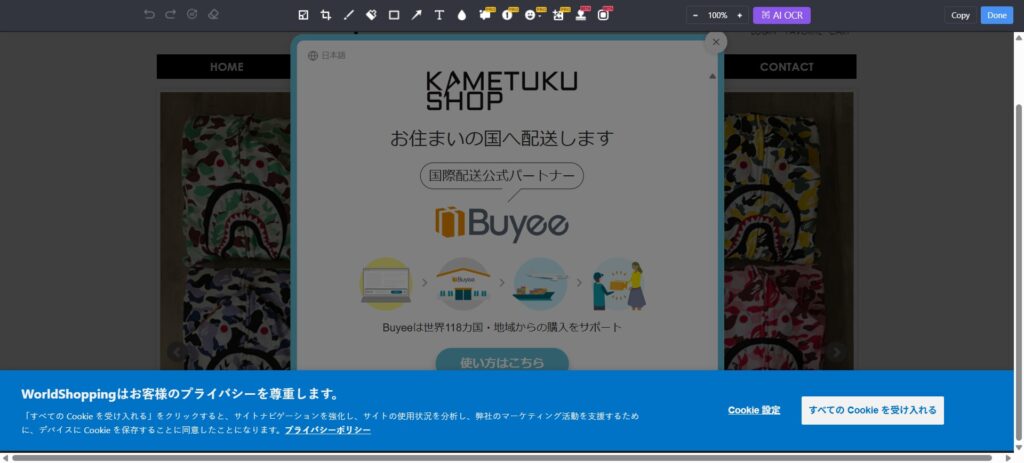1024x463 pixels.
Task: Open the HOME navigation menu item
Action: 226,67
